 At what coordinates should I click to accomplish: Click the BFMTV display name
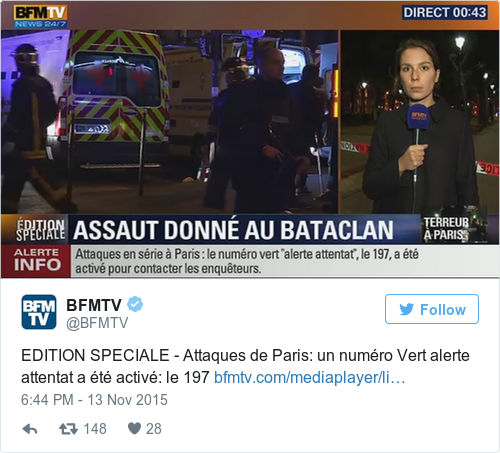tap(94, 305)
